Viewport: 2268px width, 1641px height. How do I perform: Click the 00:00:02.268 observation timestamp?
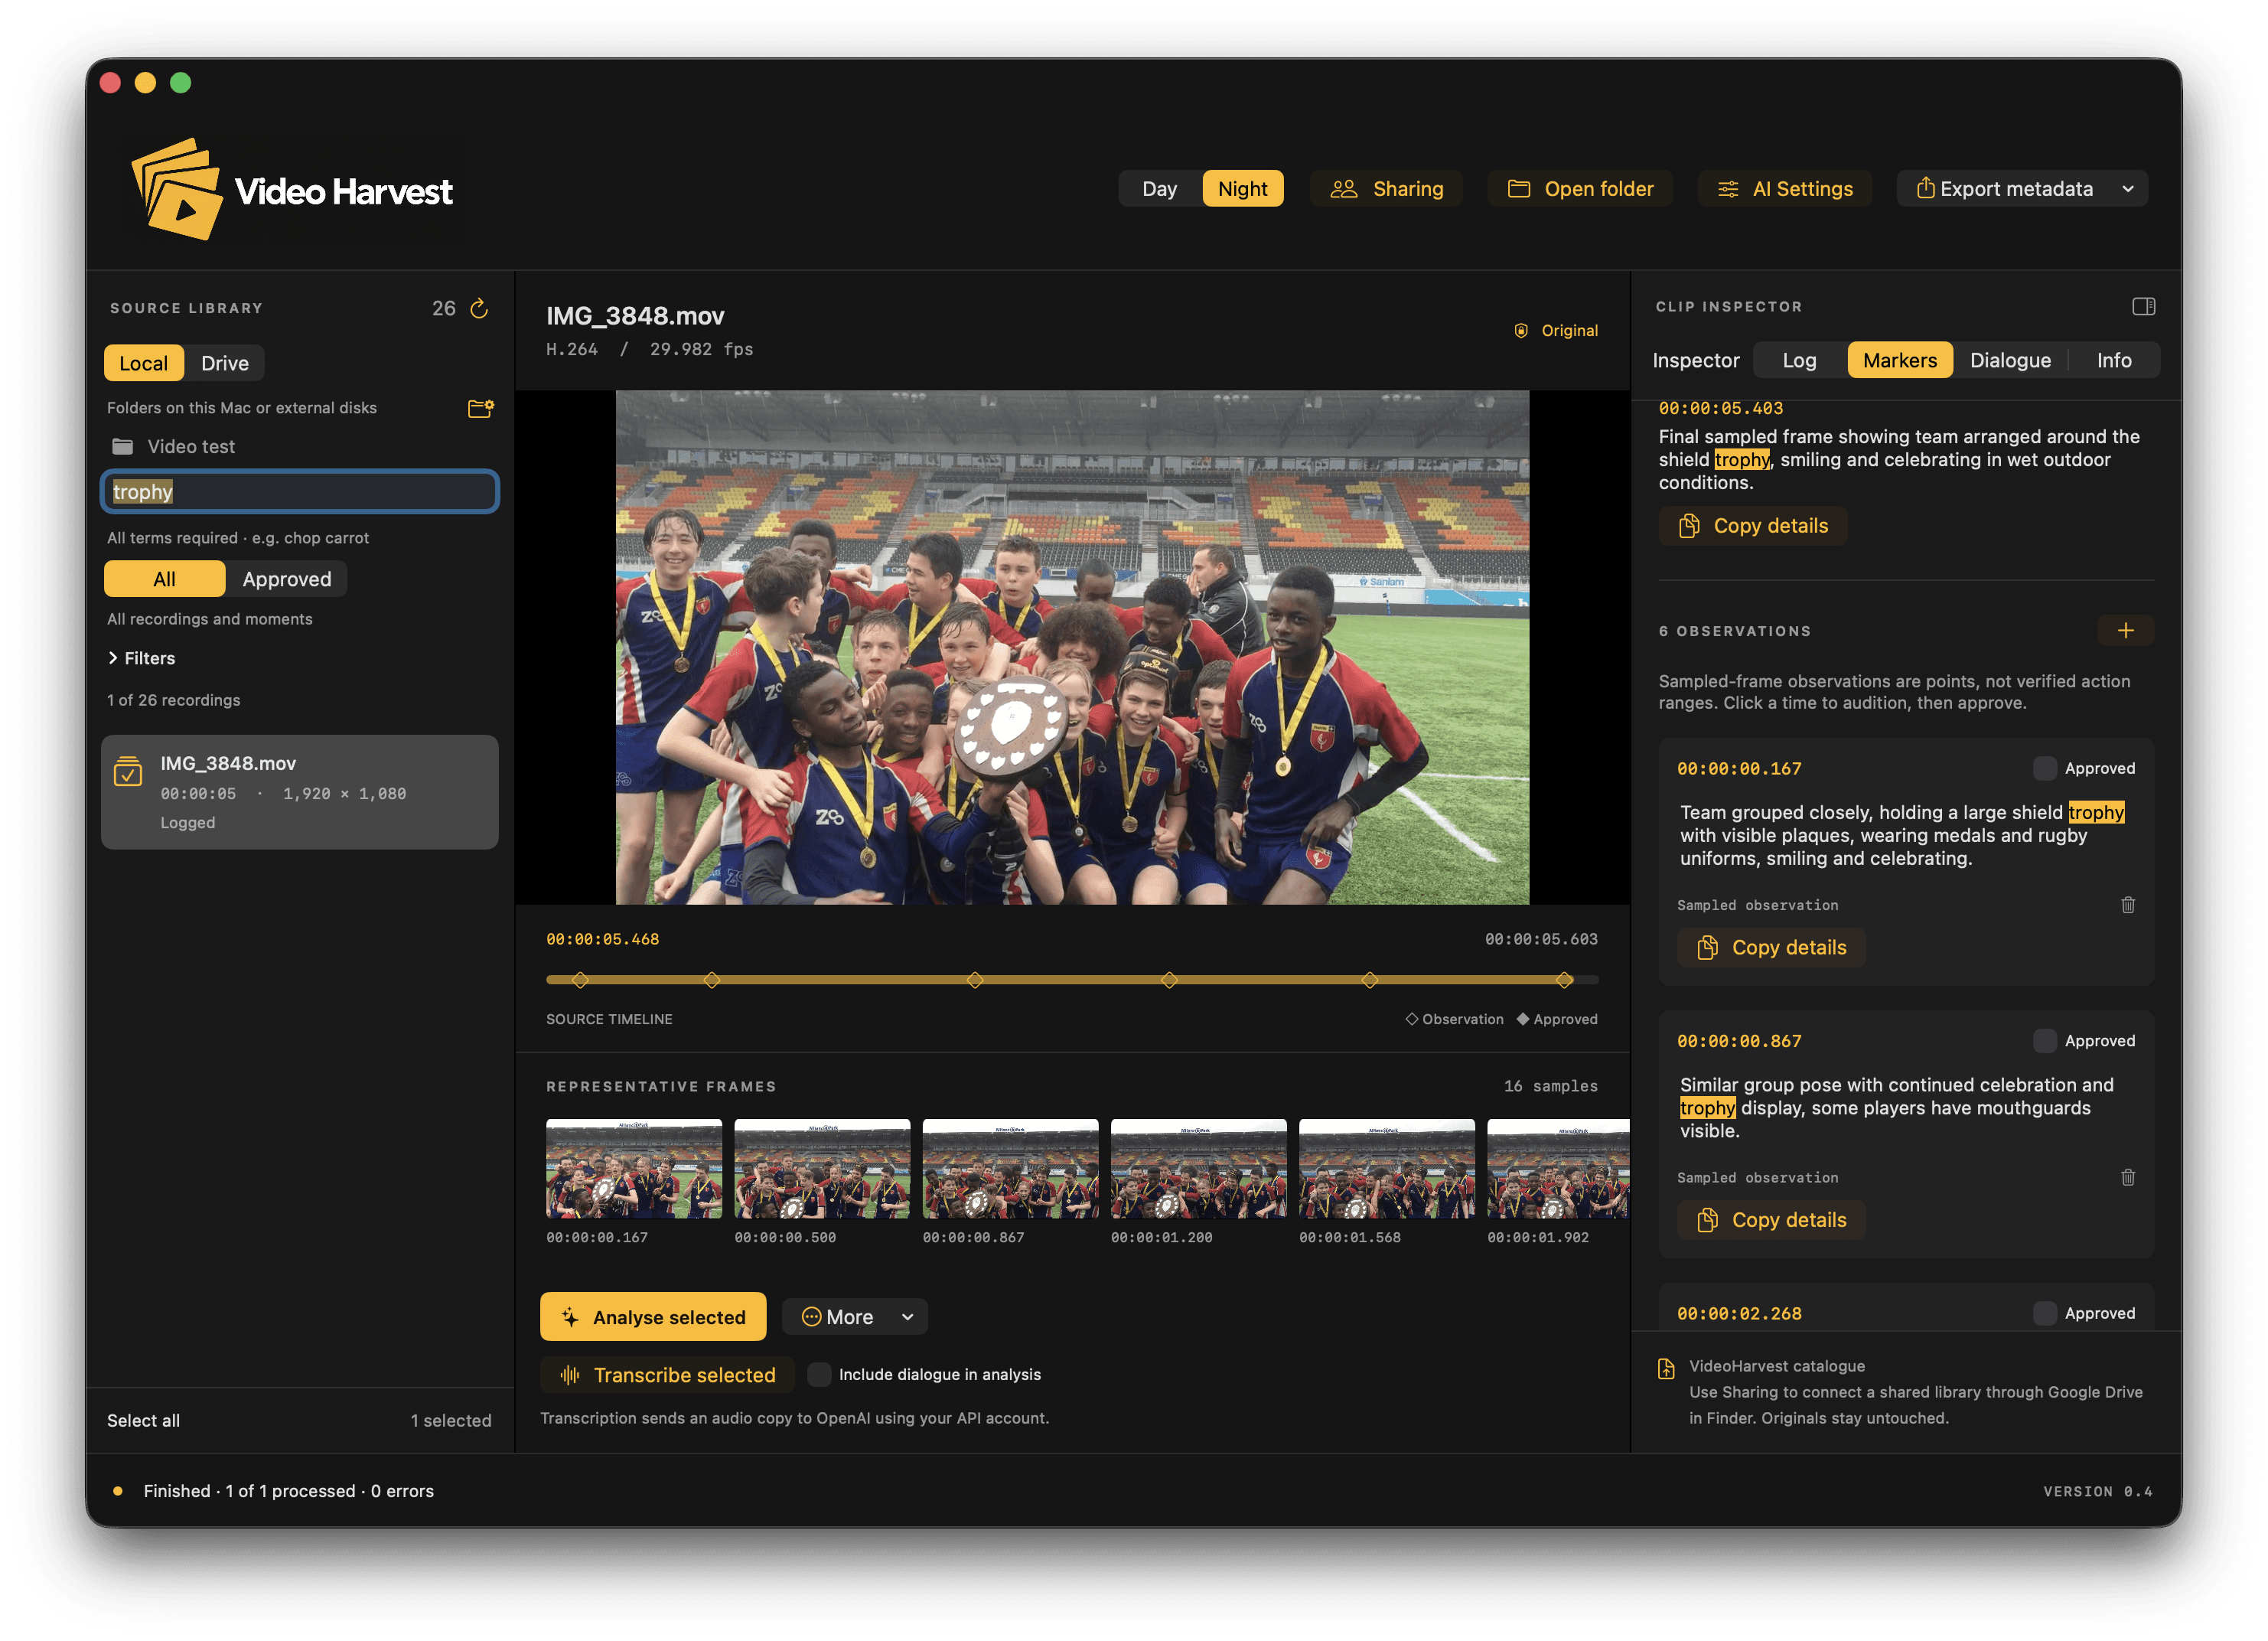click(x=1739, y=1313)
